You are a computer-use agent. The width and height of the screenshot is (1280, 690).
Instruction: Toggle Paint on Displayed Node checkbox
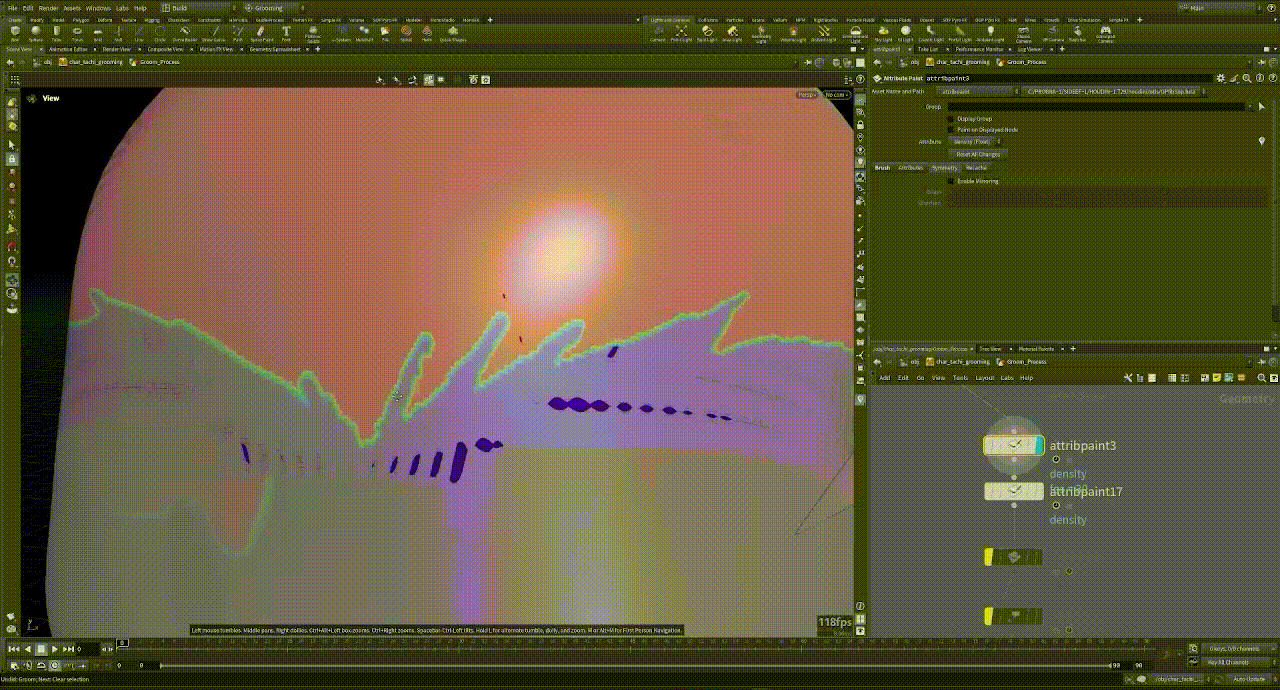[950, 130]
